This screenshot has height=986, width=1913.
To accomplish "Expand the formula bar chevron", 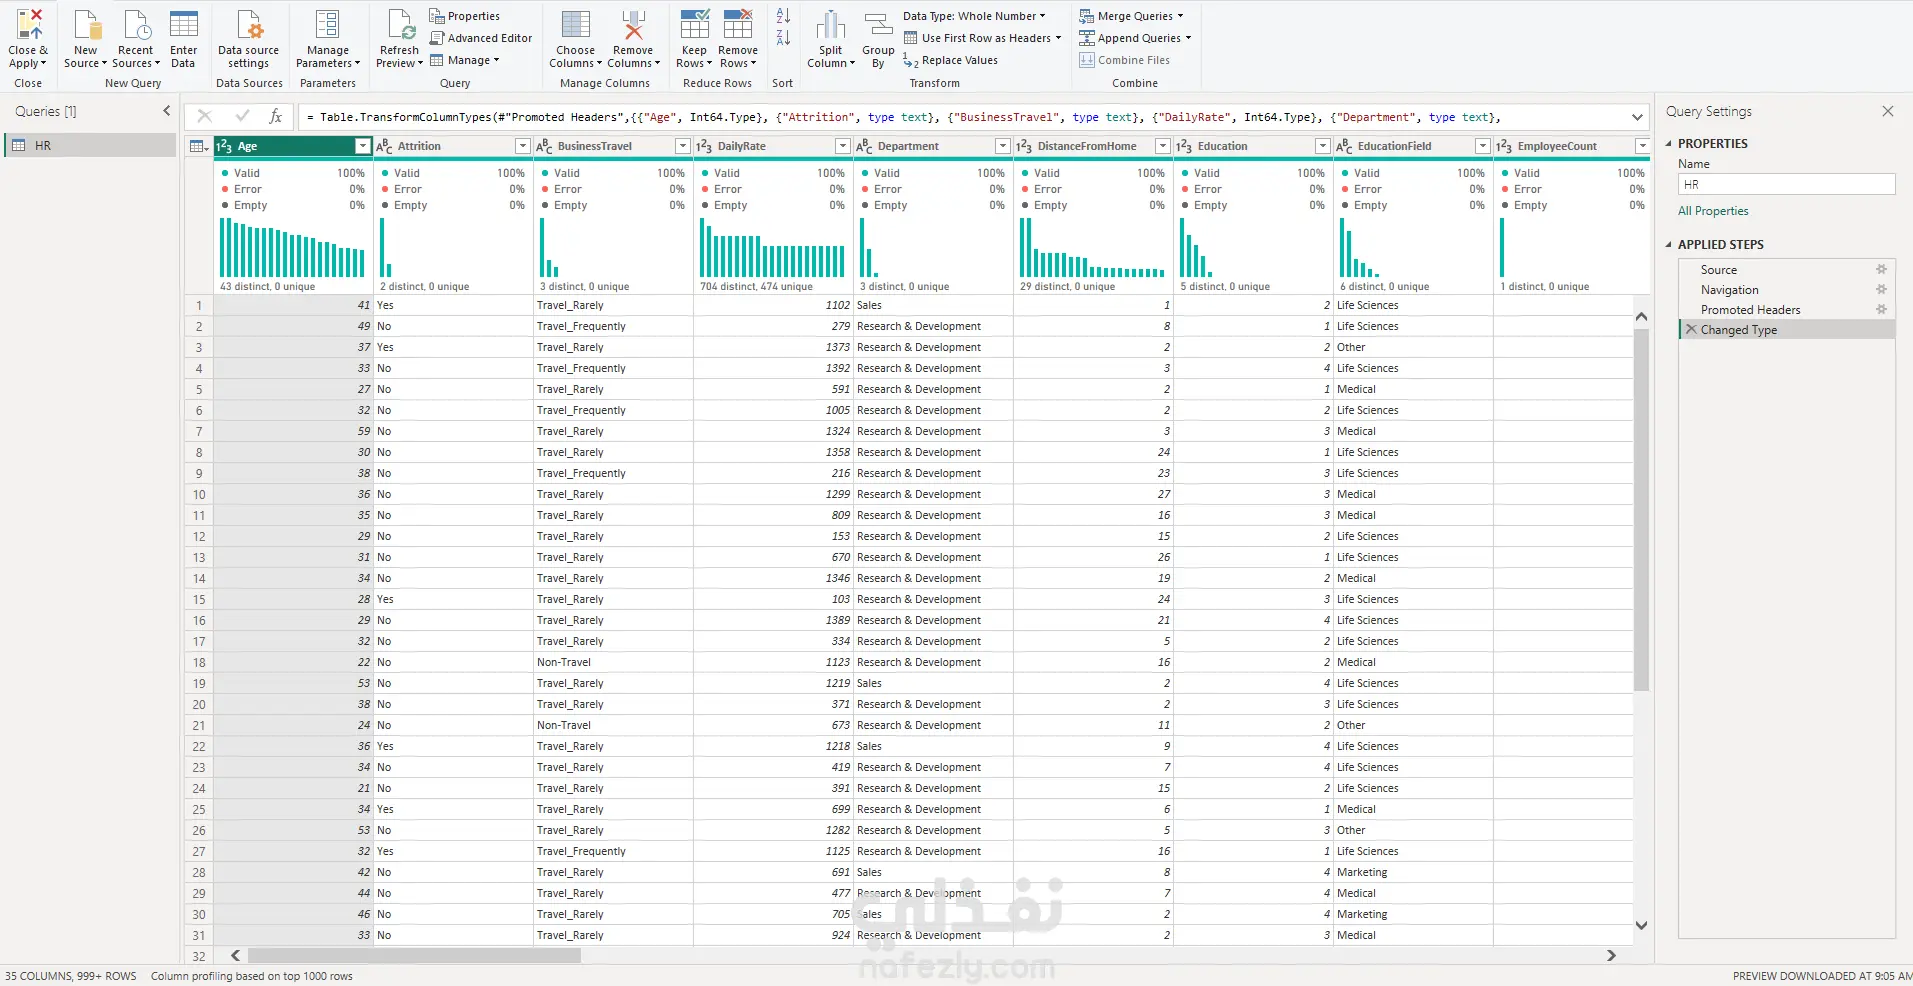I will 1637,117.
